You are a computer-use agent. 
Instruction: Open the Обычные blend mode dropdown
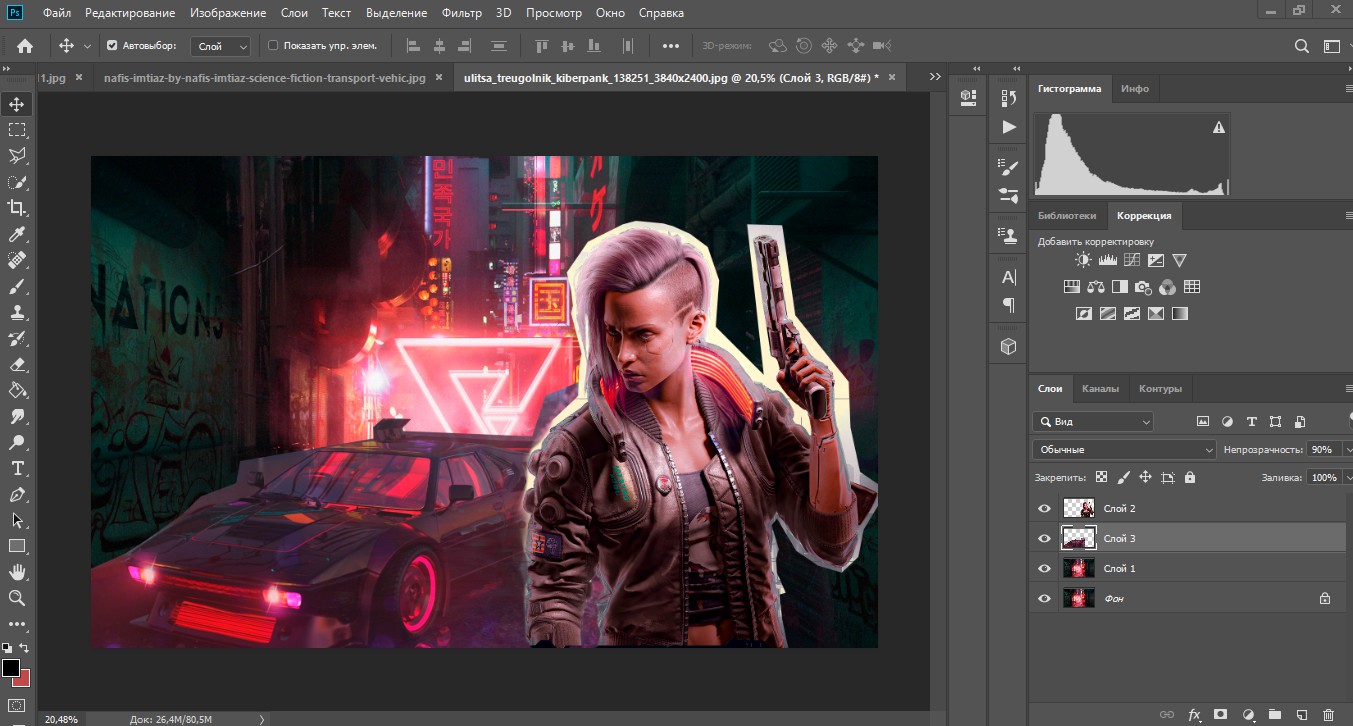pyautogui.click(x=1124, y=450)
